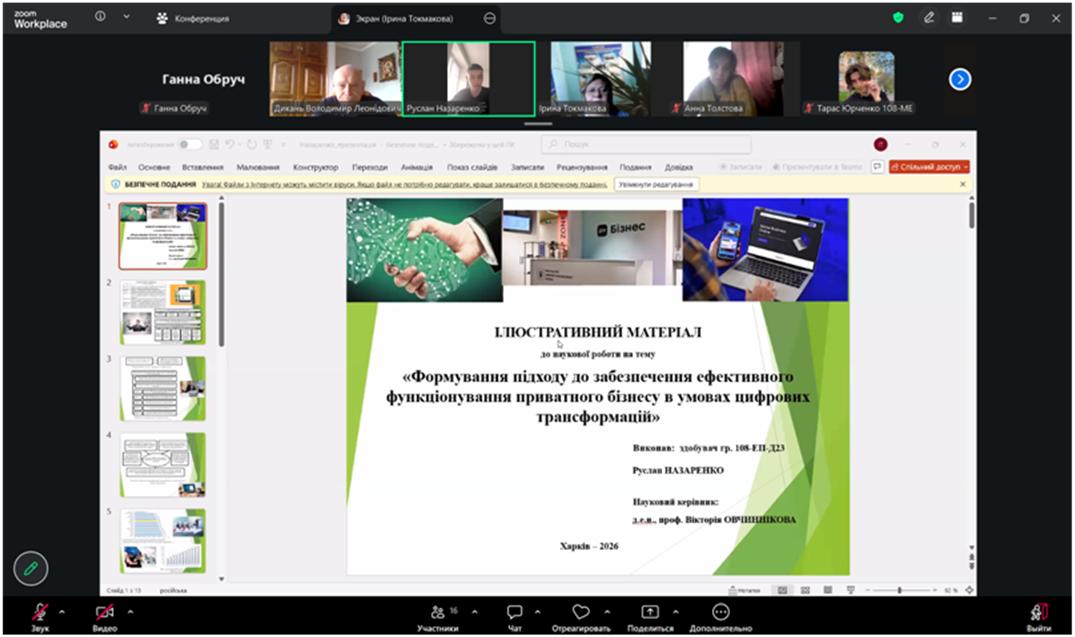This screenshot has width=1075, height=637.
Task: Open the Участники participants panel
Action: pyautogui.click(x=438, y=612)
